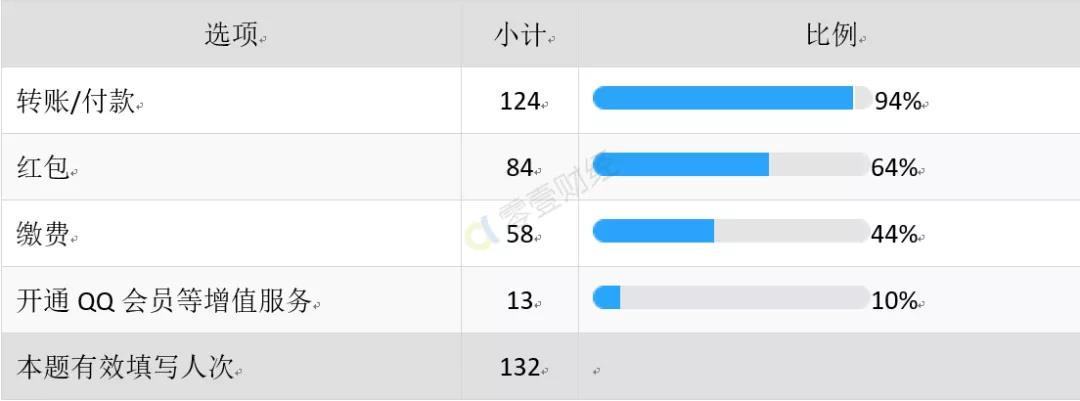This screenshot has height=401, width=1080.
Task: Click the 选项 column header
Action: click(x=231, y=34)
